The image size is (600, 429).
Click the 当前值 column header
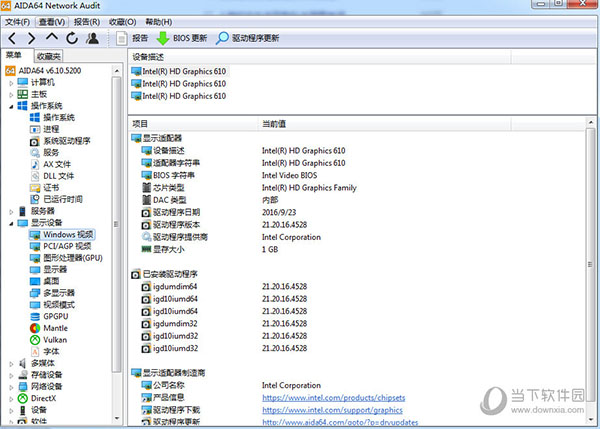pos(384,124)
